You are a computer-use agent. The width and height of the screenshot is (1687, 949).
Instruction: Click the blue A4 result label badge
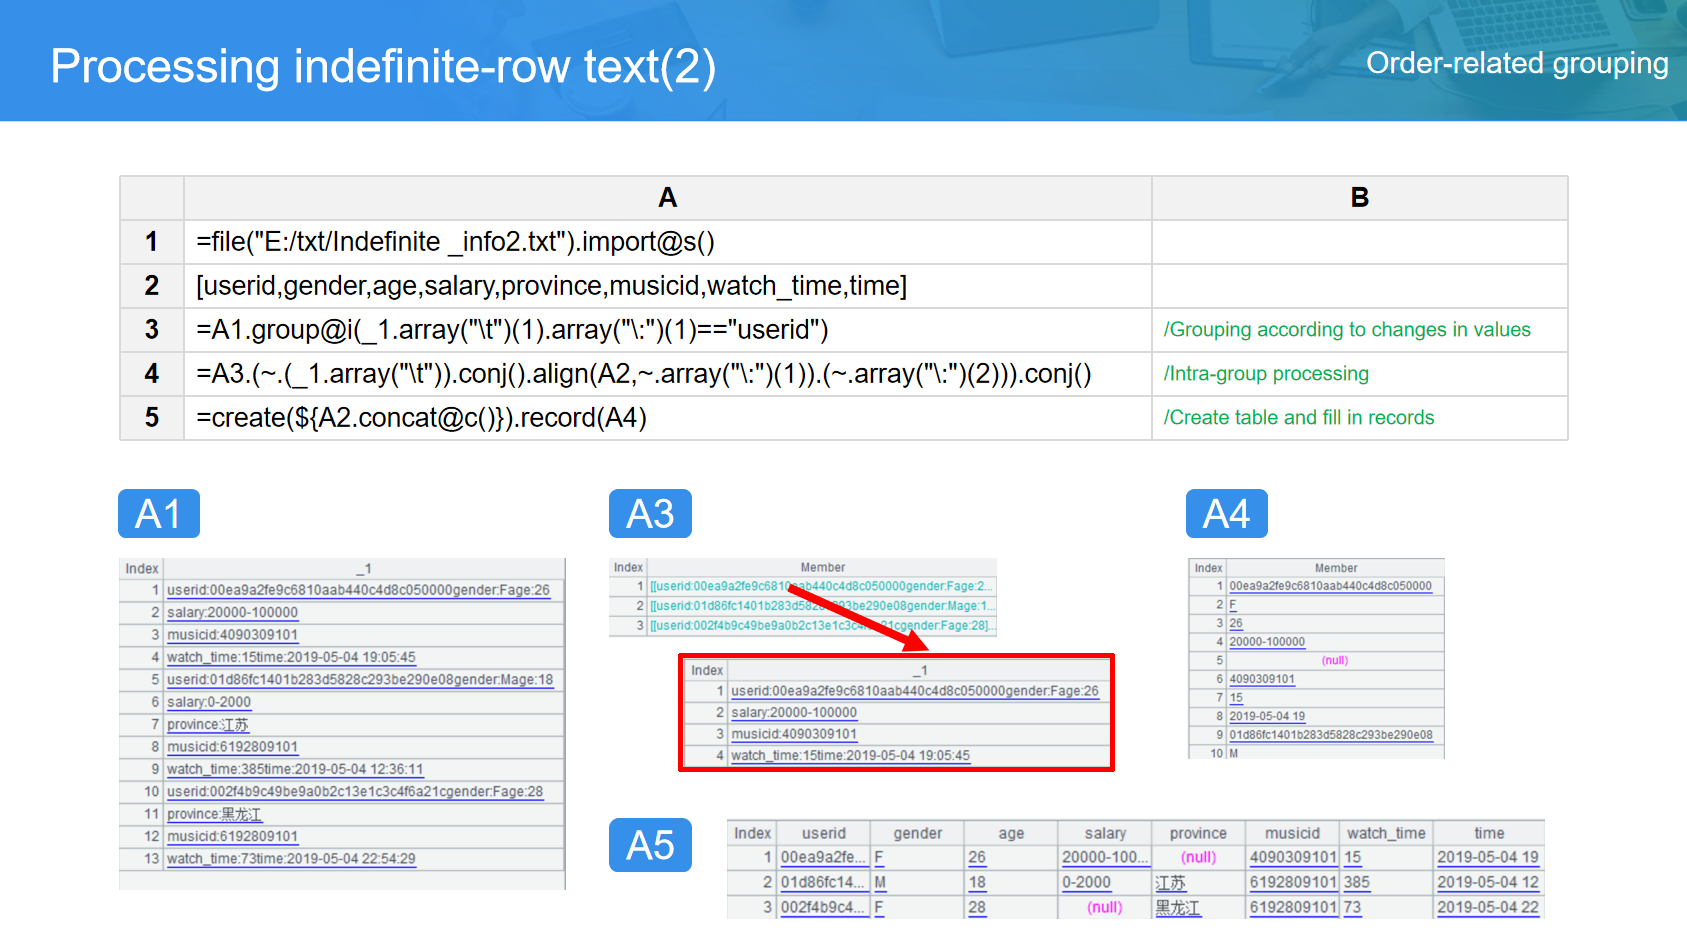[1226, 514]
